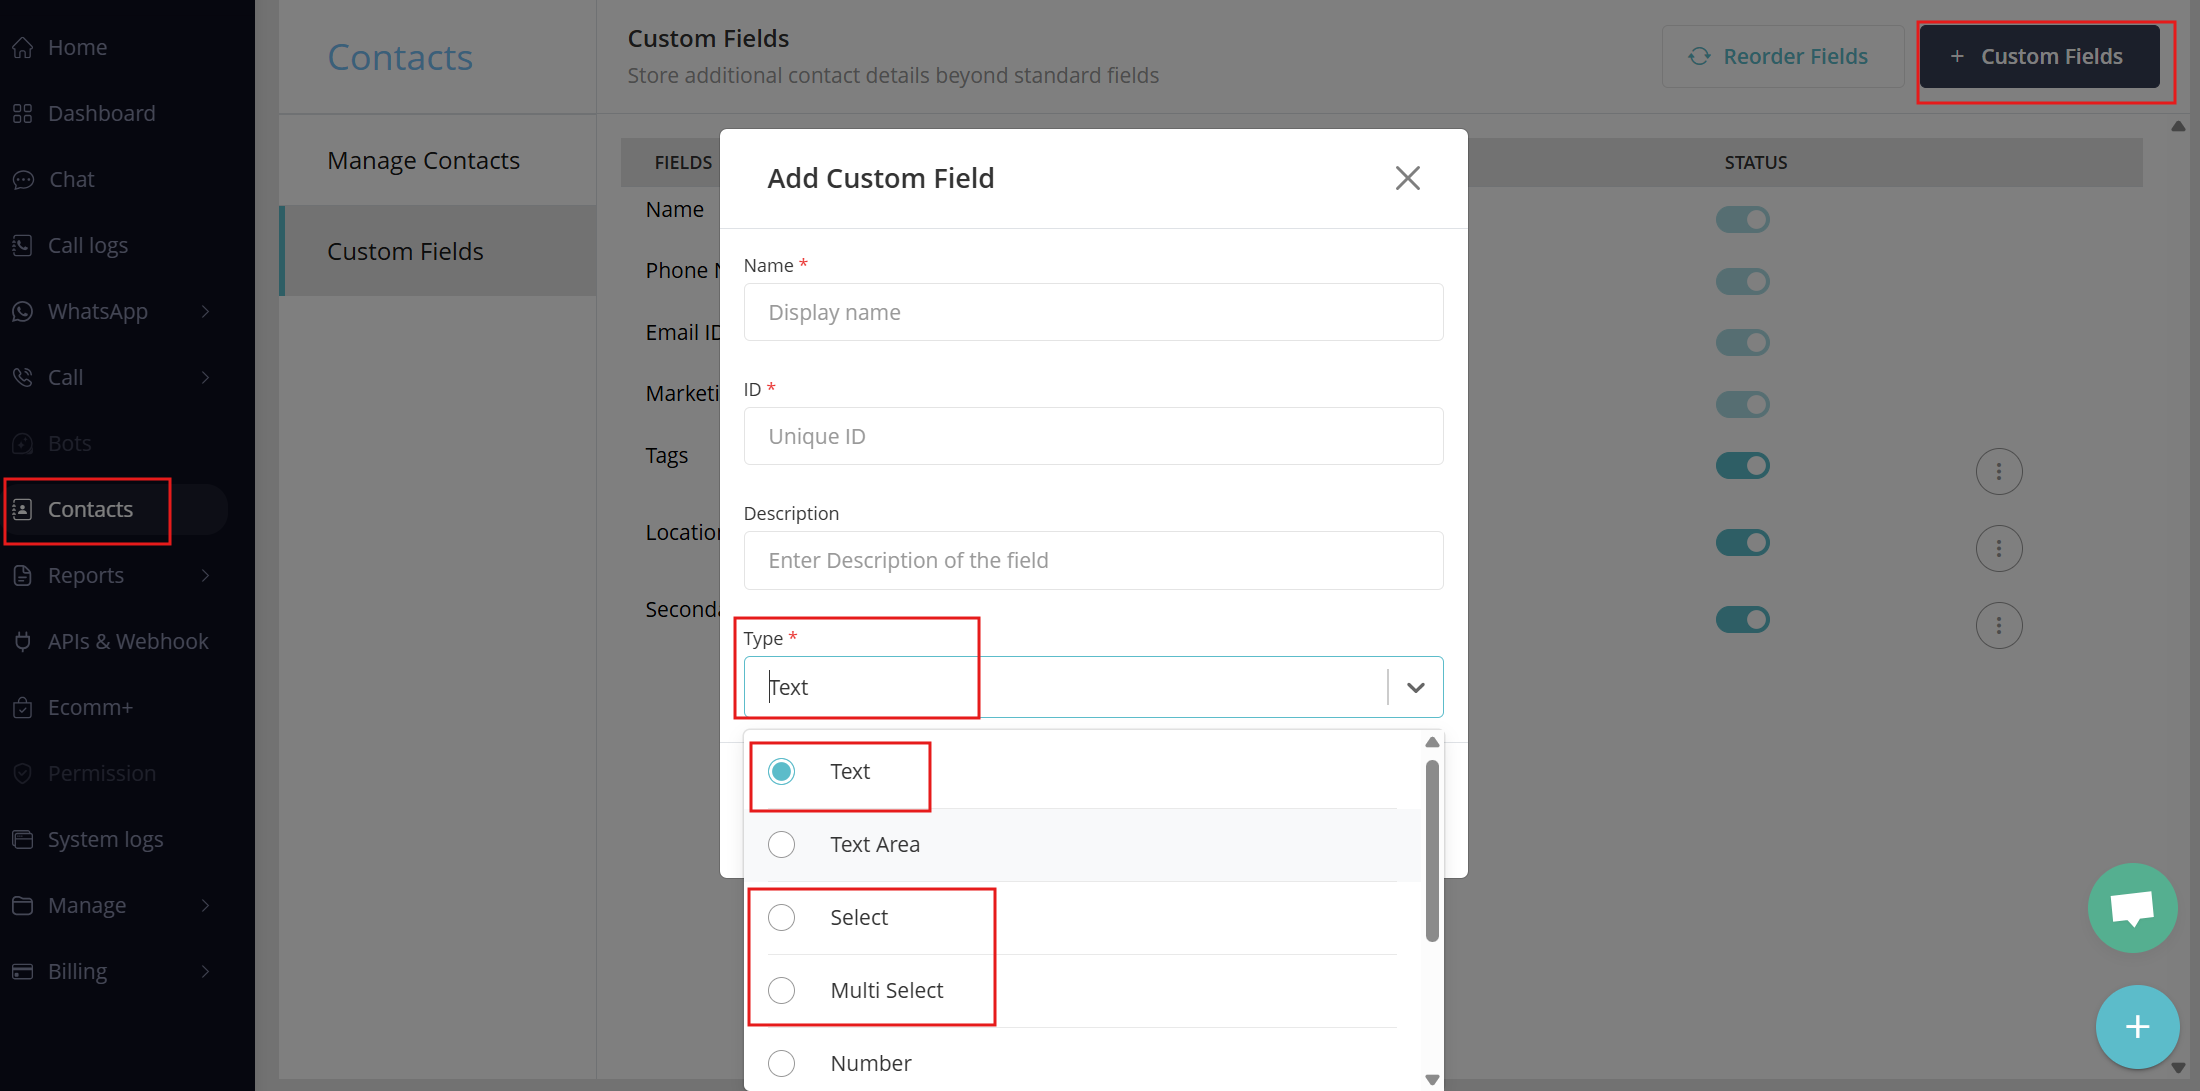Open Dashboard via its grid icon
2200x1091 pixels.
click(x=23, y=113)
